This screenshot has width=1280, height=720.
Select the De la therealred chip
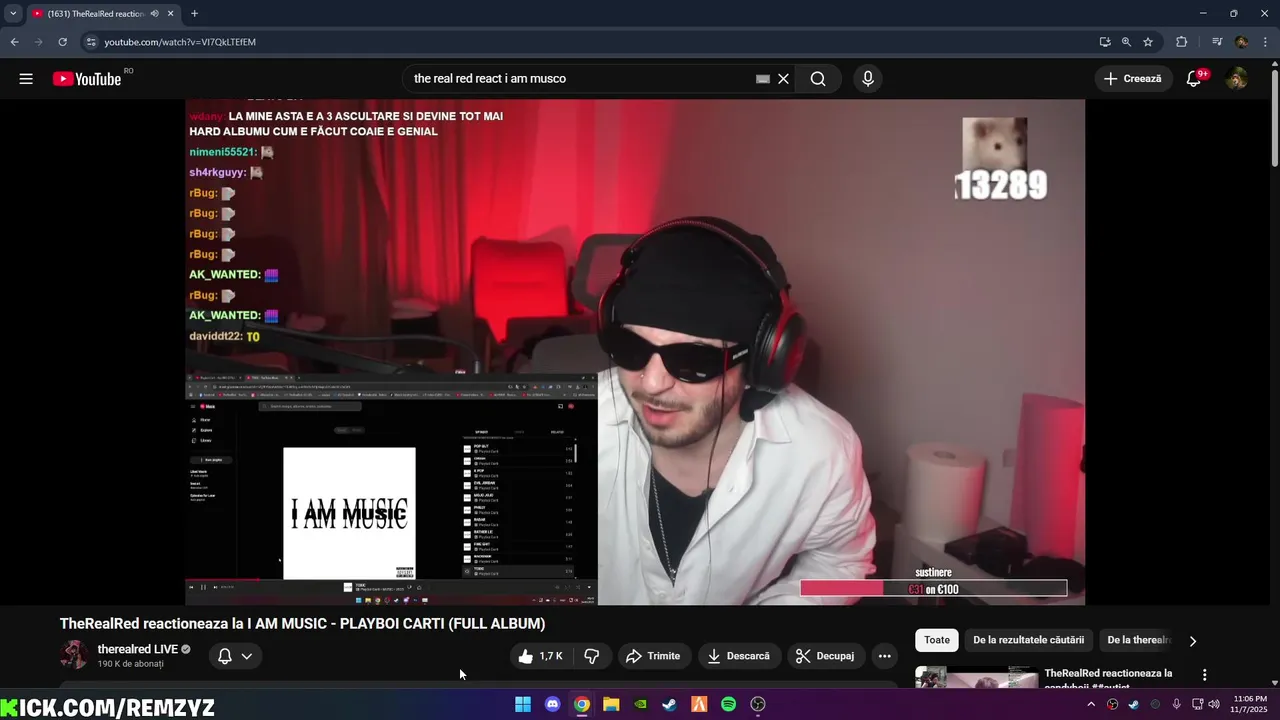click(x=1138, y=640)
